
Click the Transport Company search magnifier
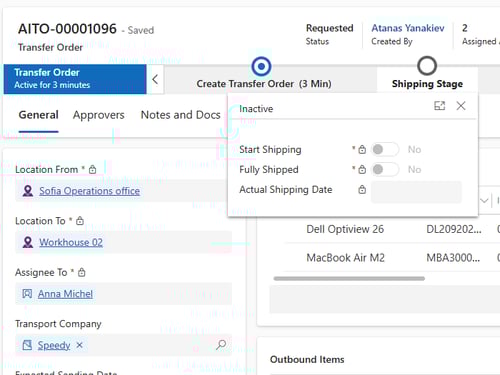(221, 345)
